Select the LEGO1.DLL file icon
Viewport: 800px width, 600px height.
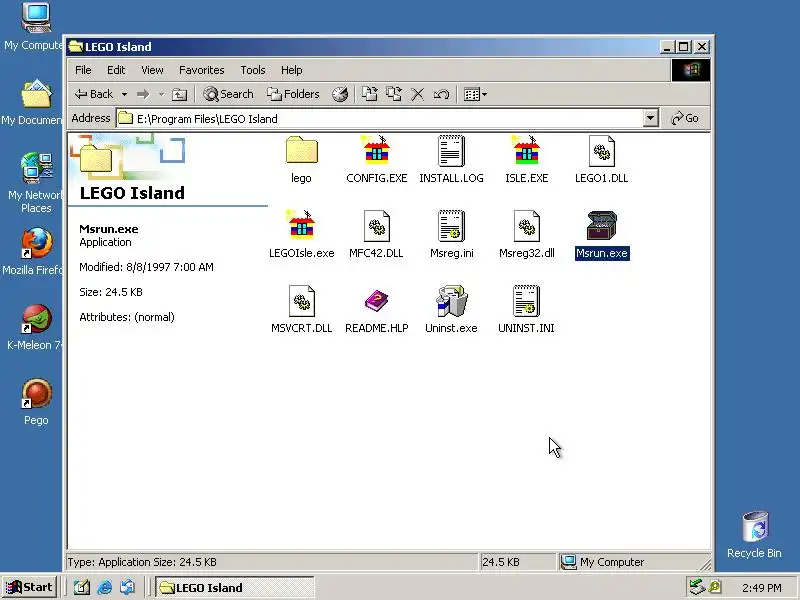(x=602, y=151)
